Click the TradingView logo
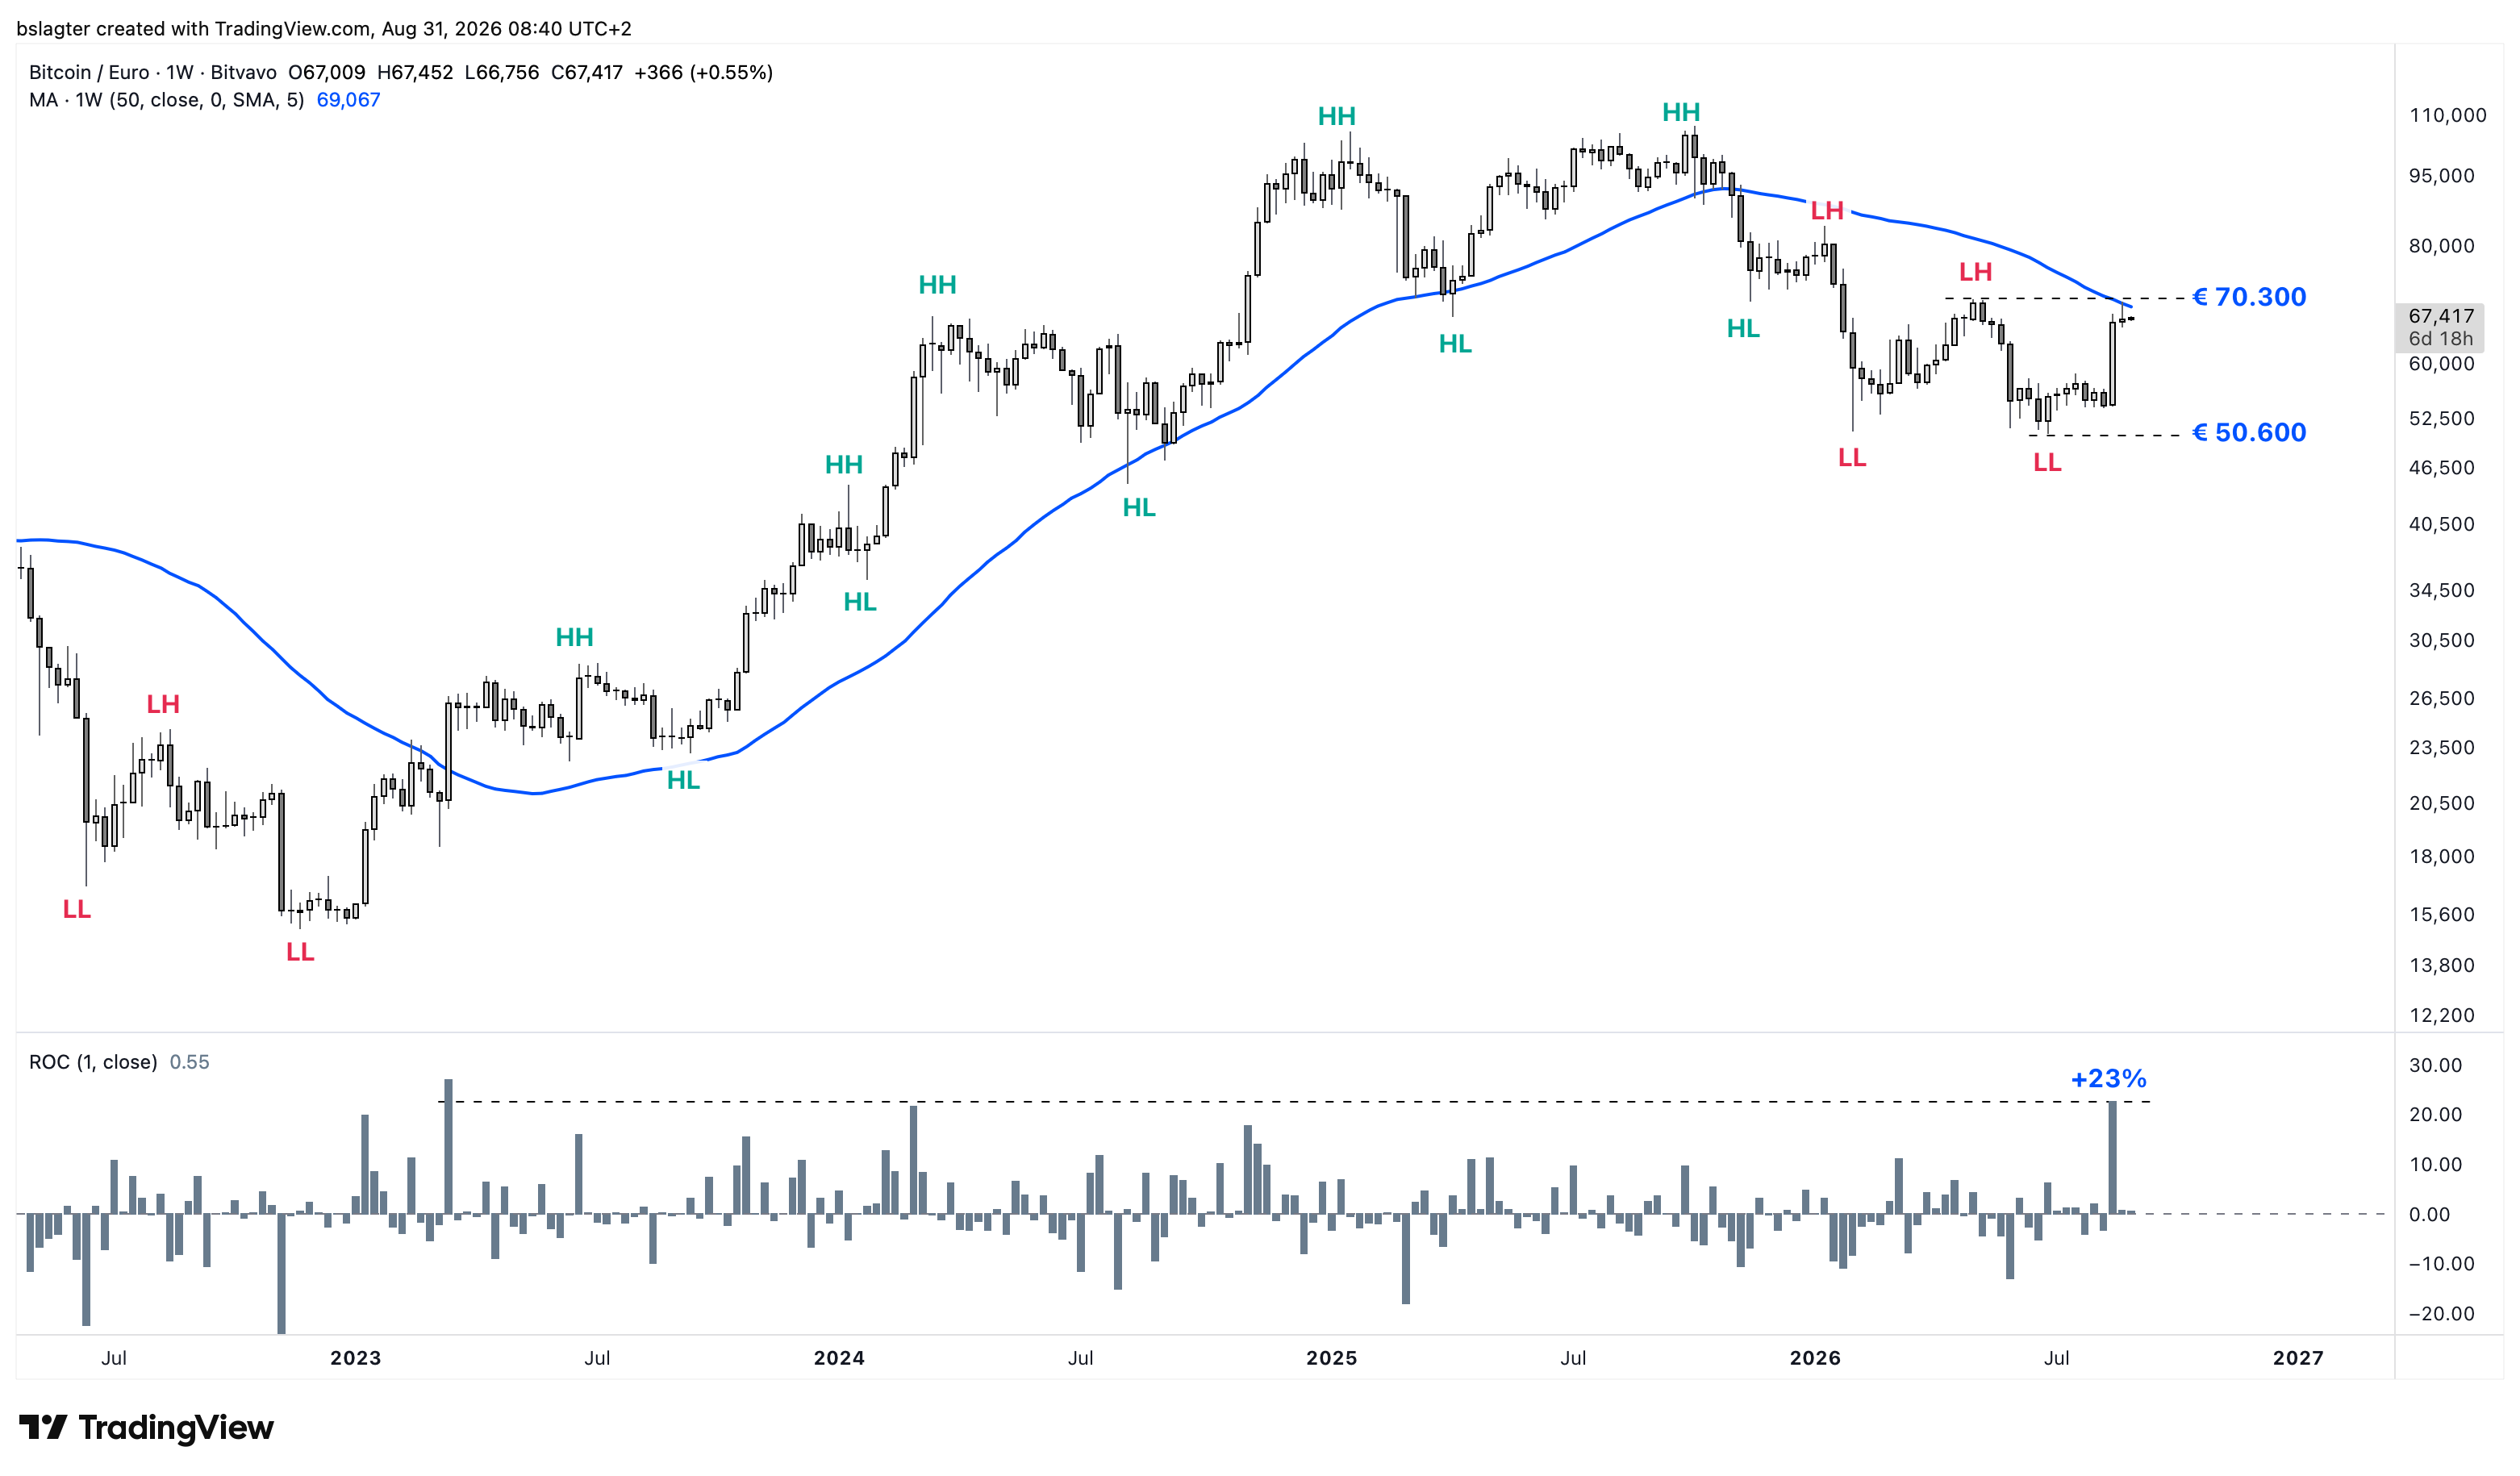The width and height of the screenshot is (2520, 1476). click(146, 1427)
